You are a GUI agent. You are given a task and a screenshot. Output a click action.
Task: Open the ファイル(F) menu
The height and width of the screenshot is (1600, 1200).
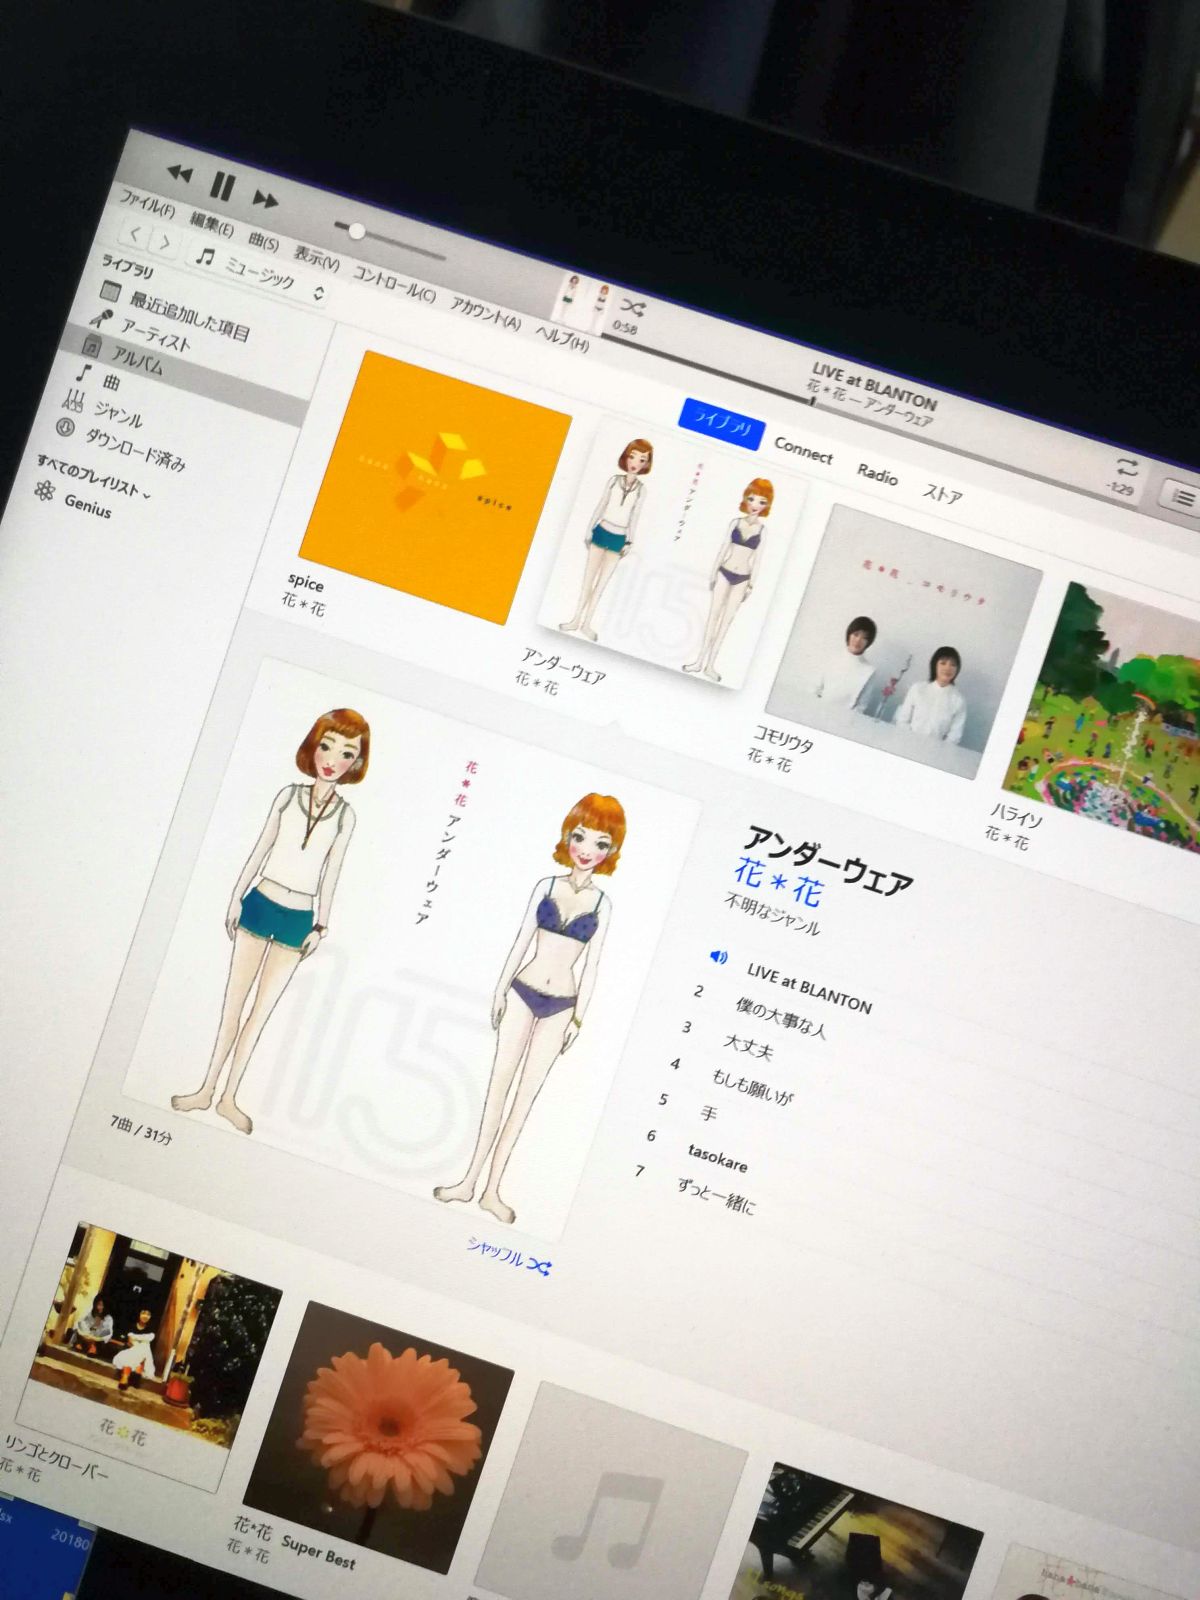pos(147,204)
